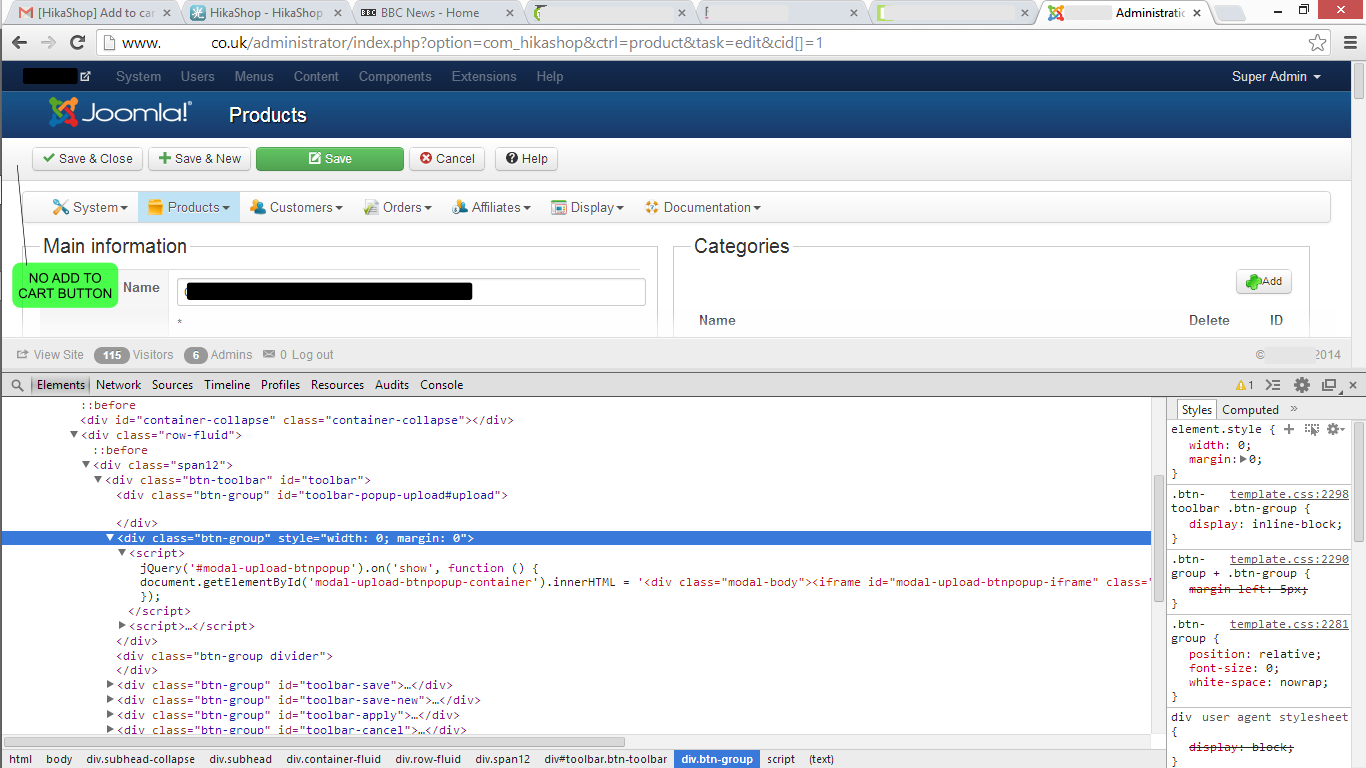Click the browser back arrow

pos(19,43)
